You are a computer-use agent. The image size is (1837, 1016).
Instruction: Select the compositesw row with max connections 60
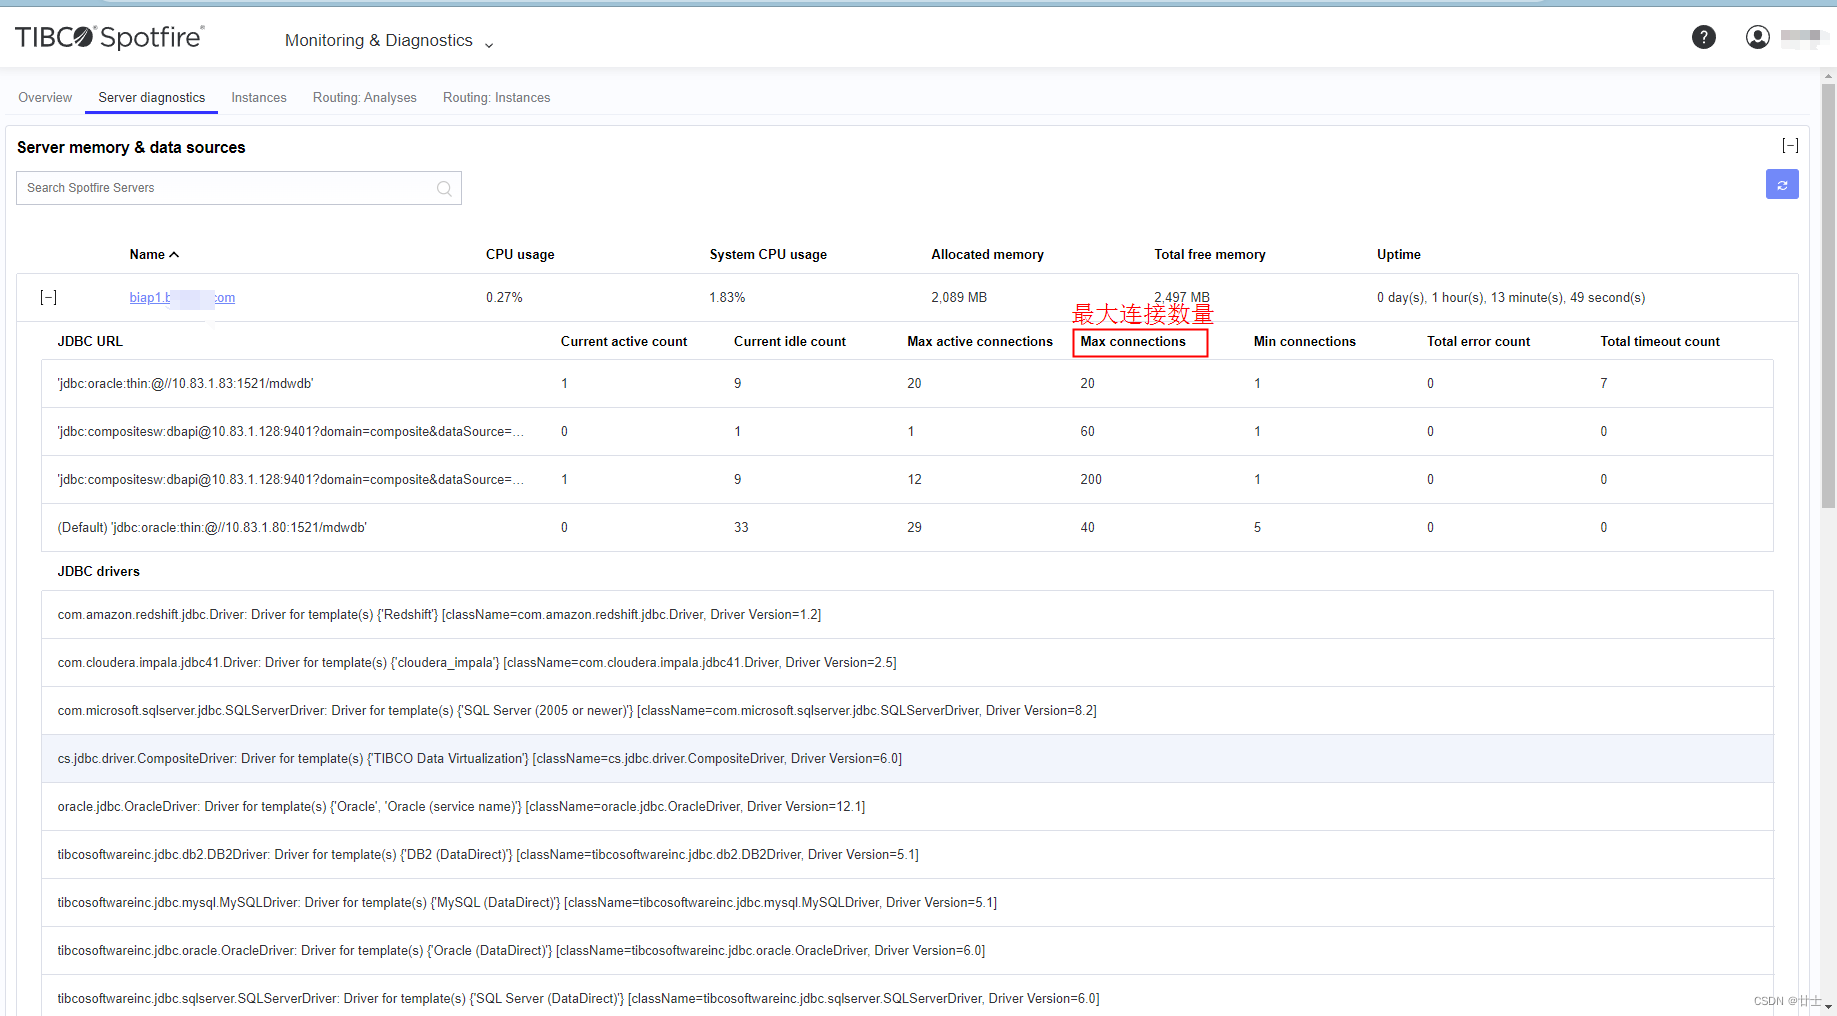pos(907,432)
